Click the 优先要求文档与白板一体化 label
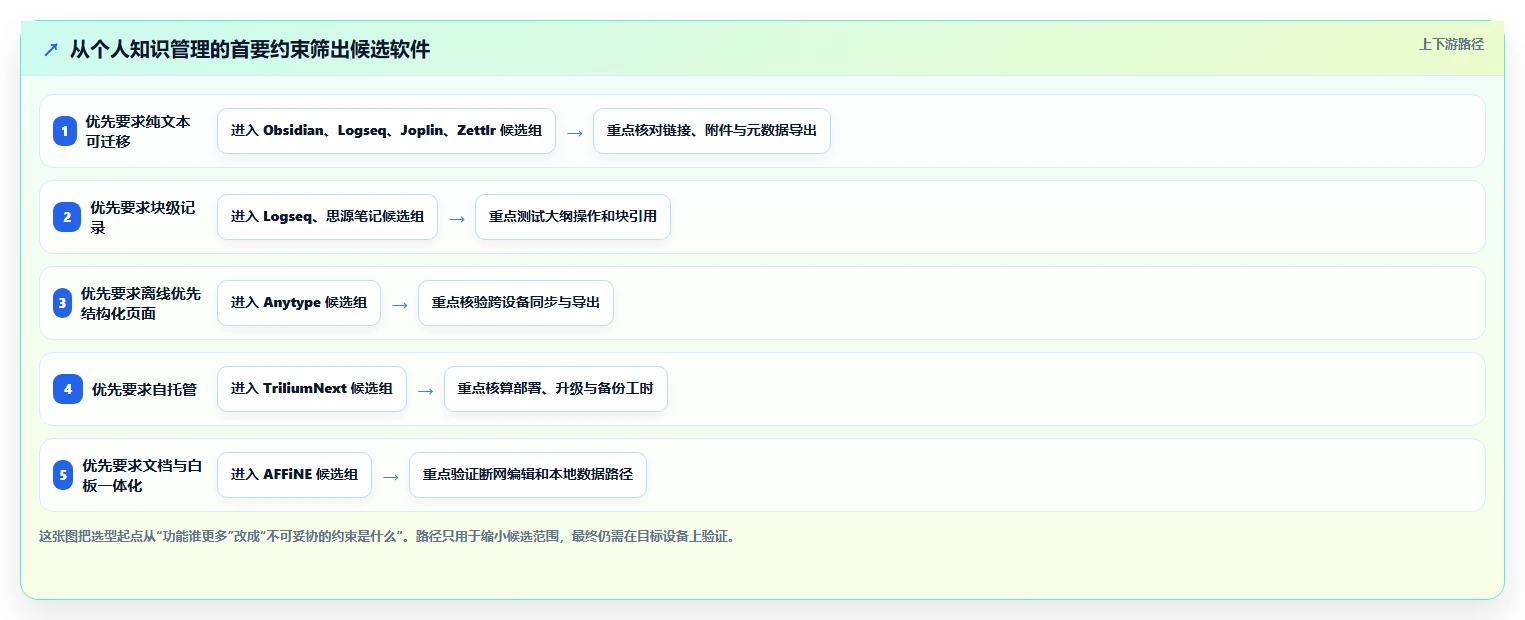Image resolution: width=1525 pixels, height=620 pixels. click(142, 475)
